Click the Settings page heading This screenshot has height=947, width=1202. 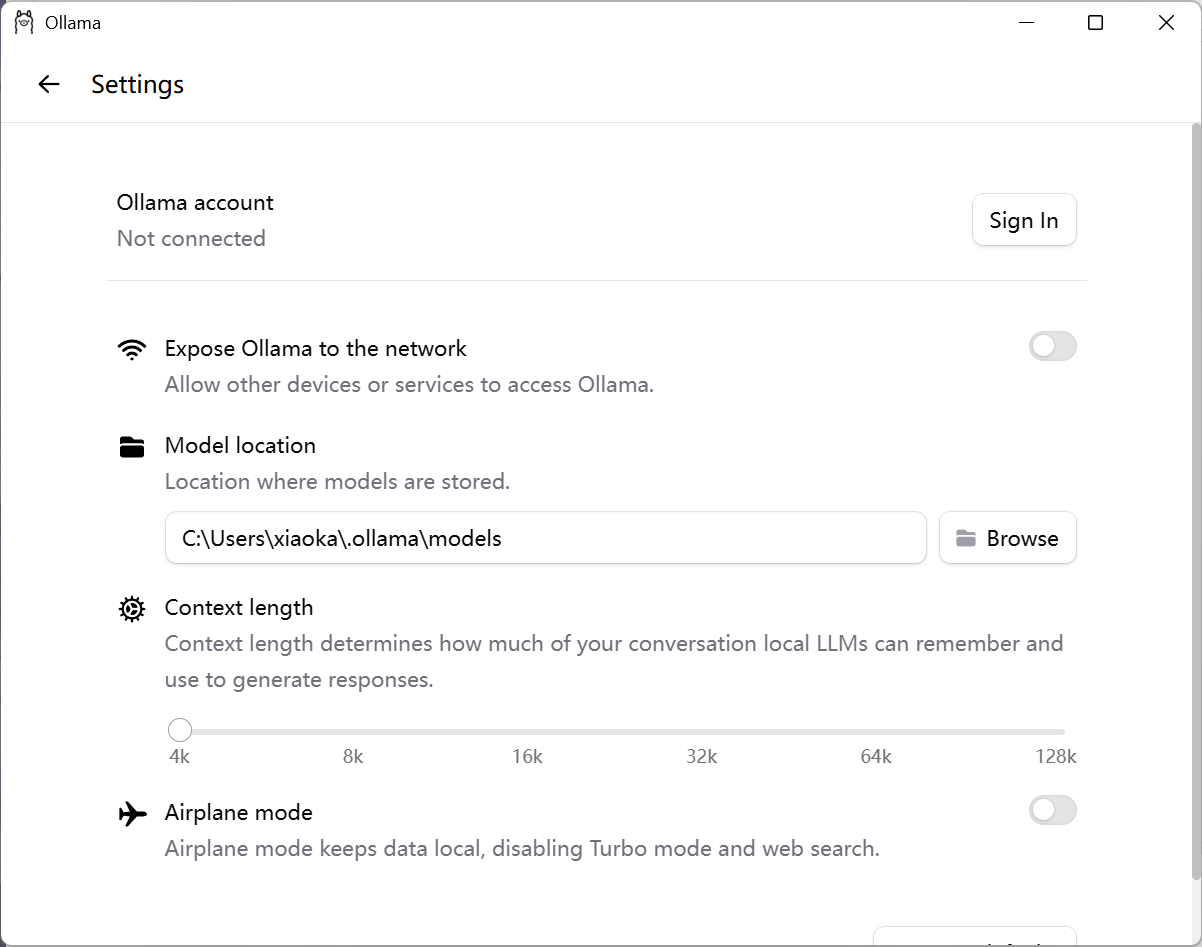pyautogui.click(x=138, y=85)
